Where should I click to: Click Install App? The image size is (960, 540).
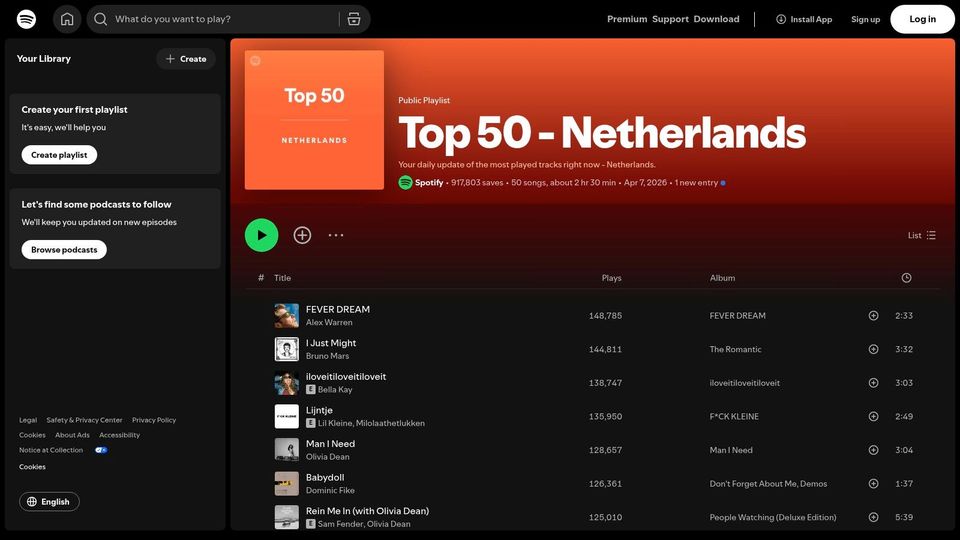[804, 19]
